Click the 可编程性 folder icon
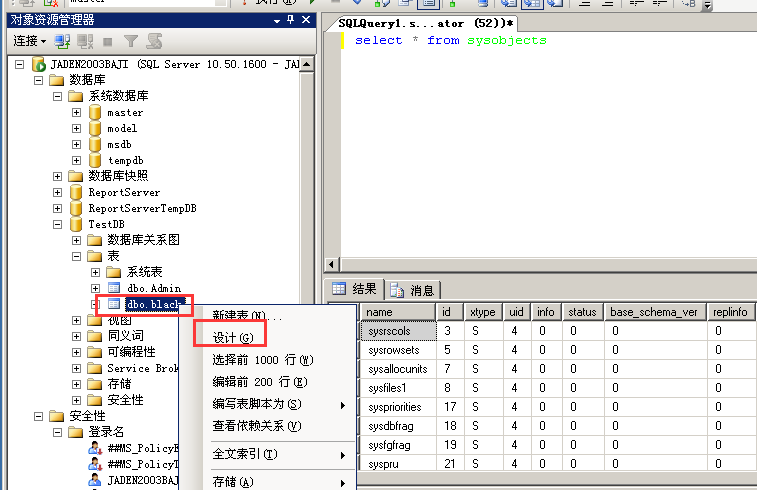 point(95,352)
